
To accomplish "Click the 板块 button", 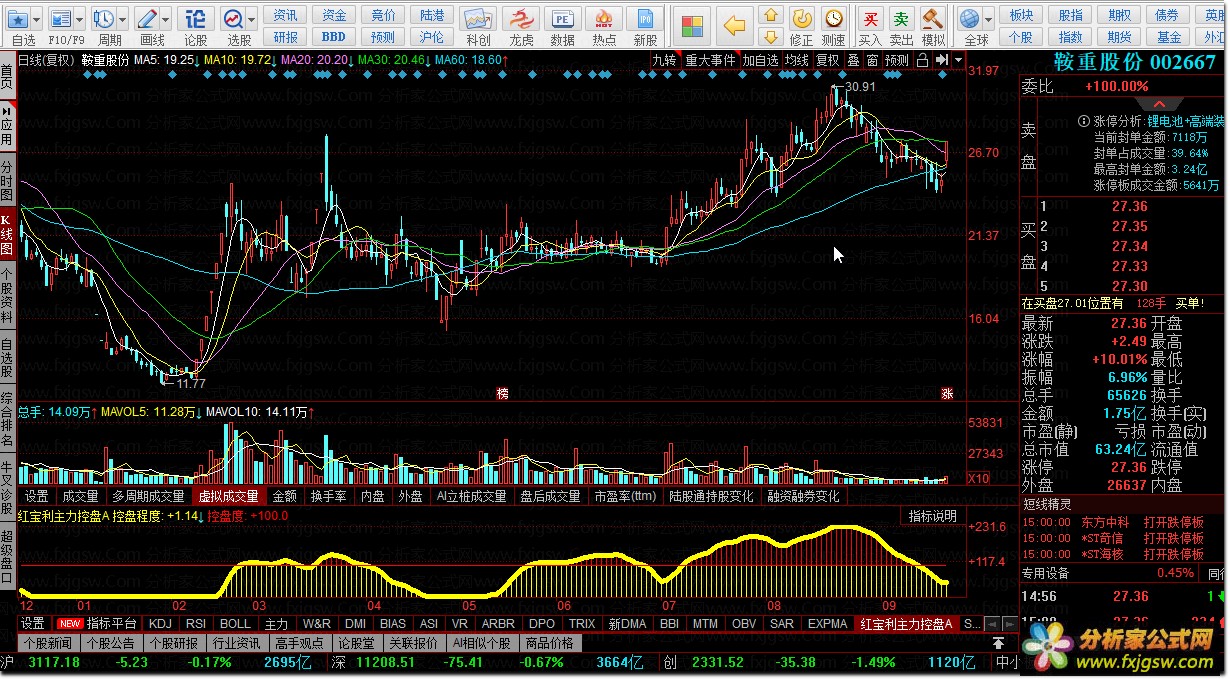I will (x=1021, y=15).
